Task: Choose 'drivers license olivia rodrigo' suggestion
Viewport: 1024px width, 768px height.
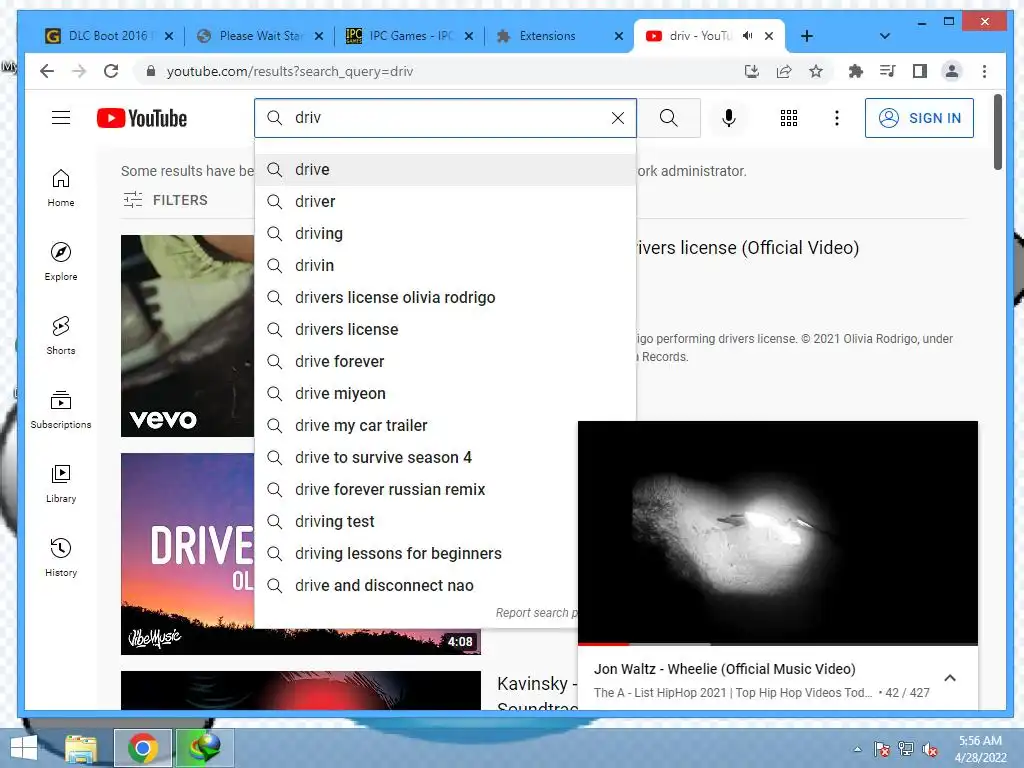Action: 445,298
